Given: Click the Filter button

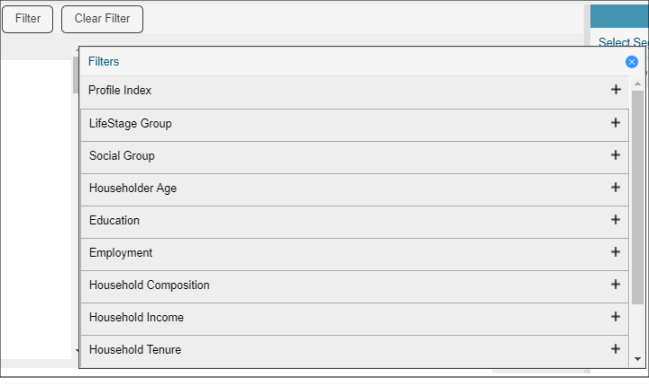Looking at the screenshot, I should click(x=28, y=19).
